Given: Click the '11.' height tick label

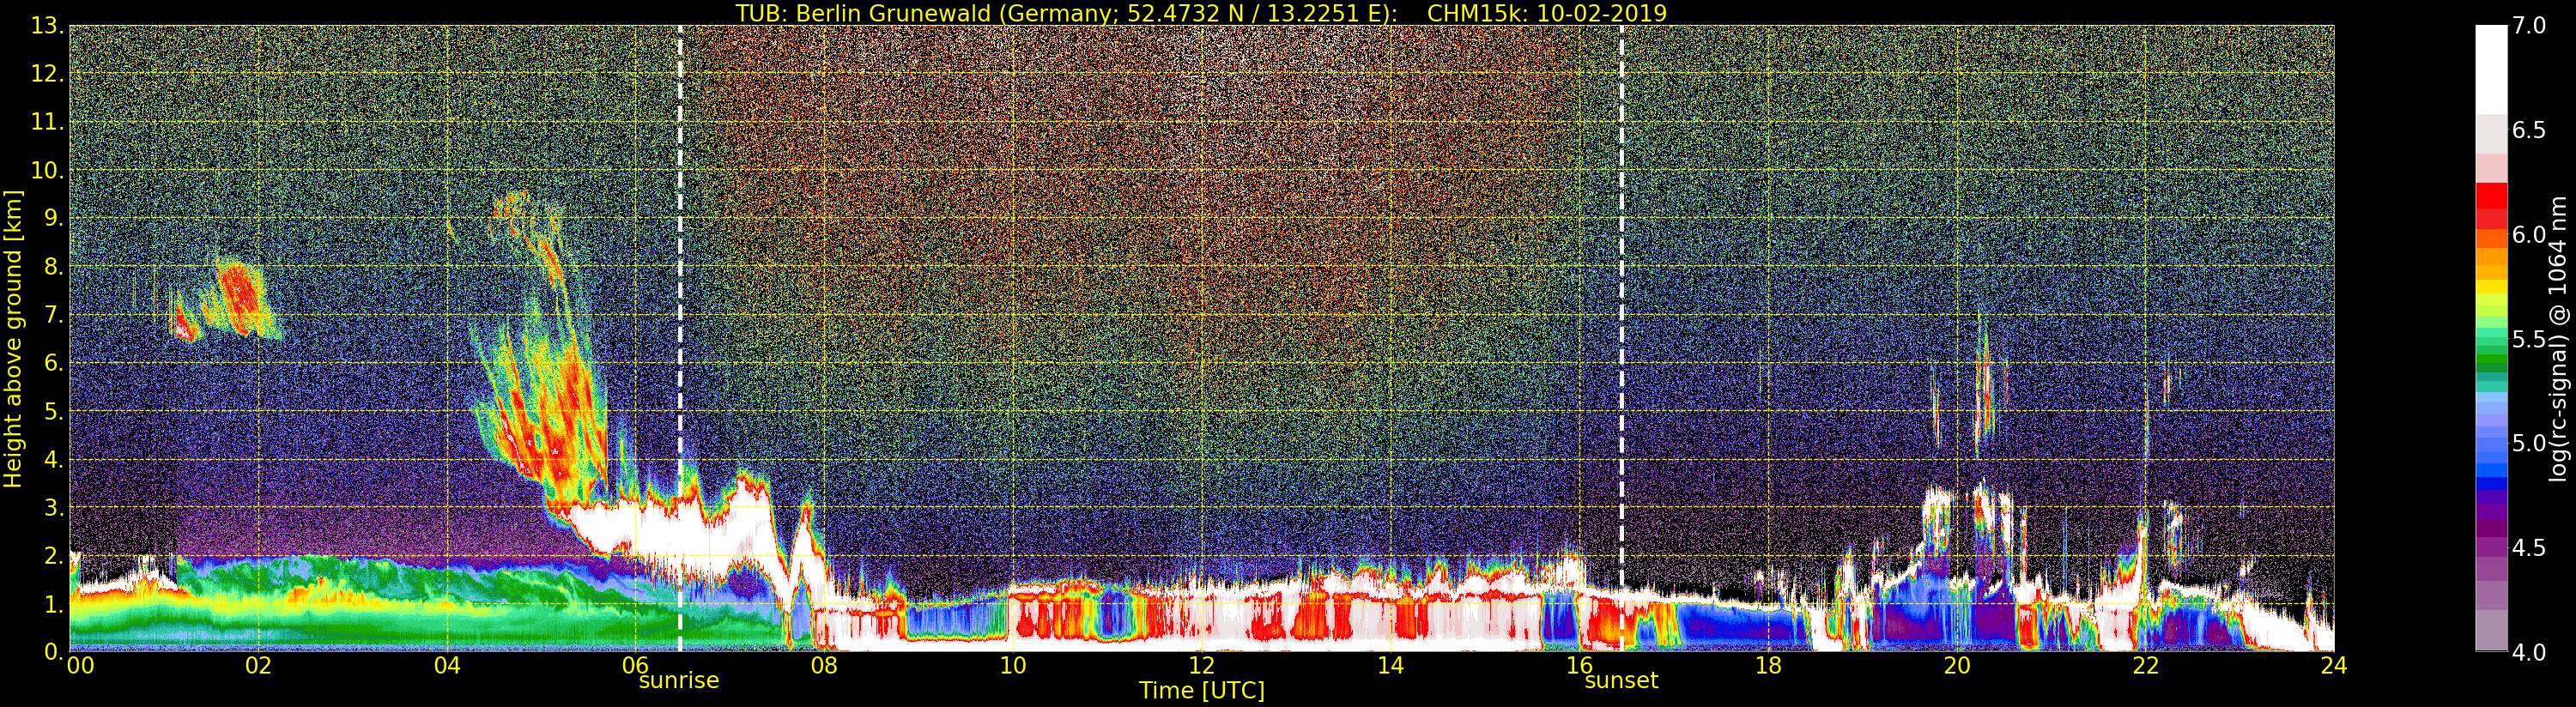Looking at the screenshot, I should pos(47,122).
